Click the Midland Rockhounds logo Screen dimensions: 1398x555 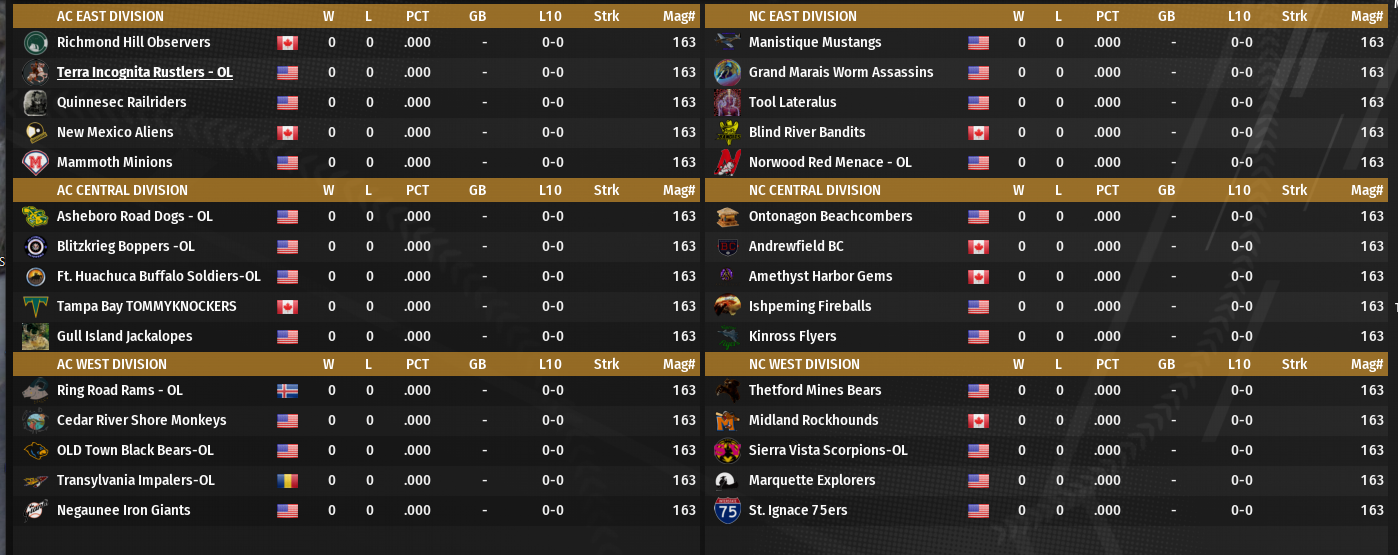[x=727, y=420]
